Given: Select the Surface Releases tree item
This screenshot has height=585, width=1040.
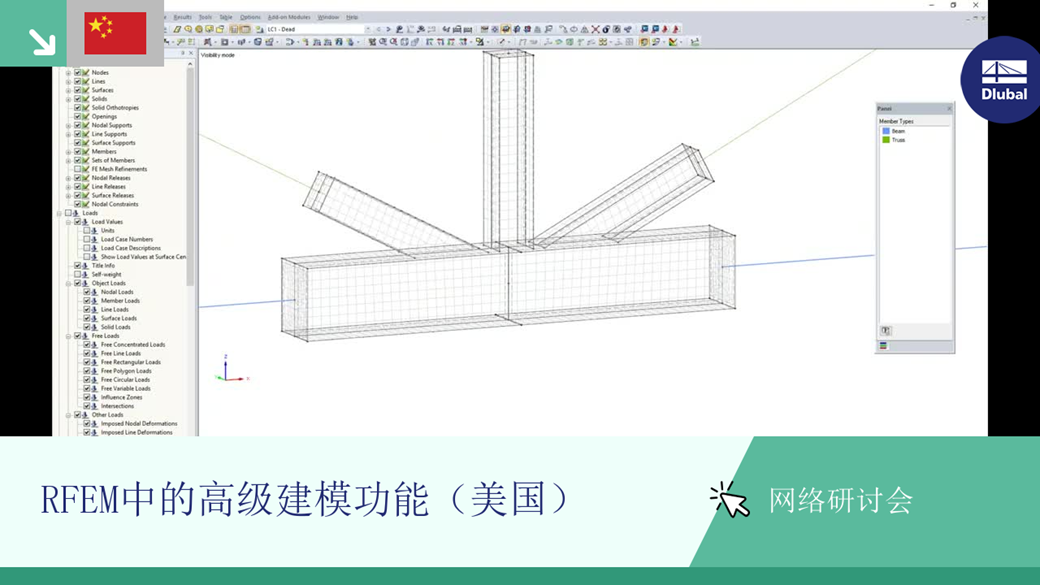Looking at the screenshot, I should (113, 195).
